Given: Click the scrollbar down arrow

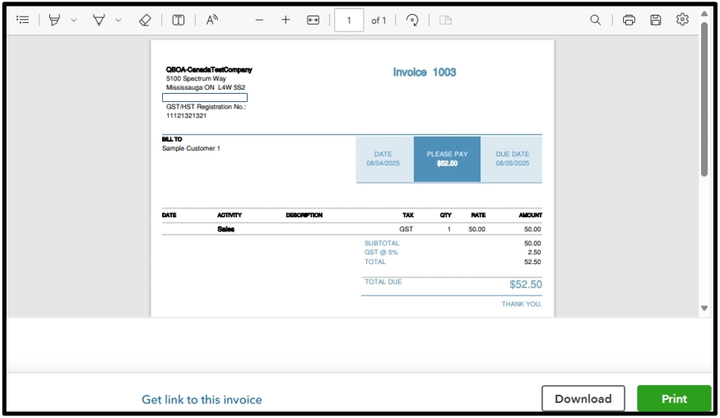Looking at the screenshot, I should [x=704, y=308].
